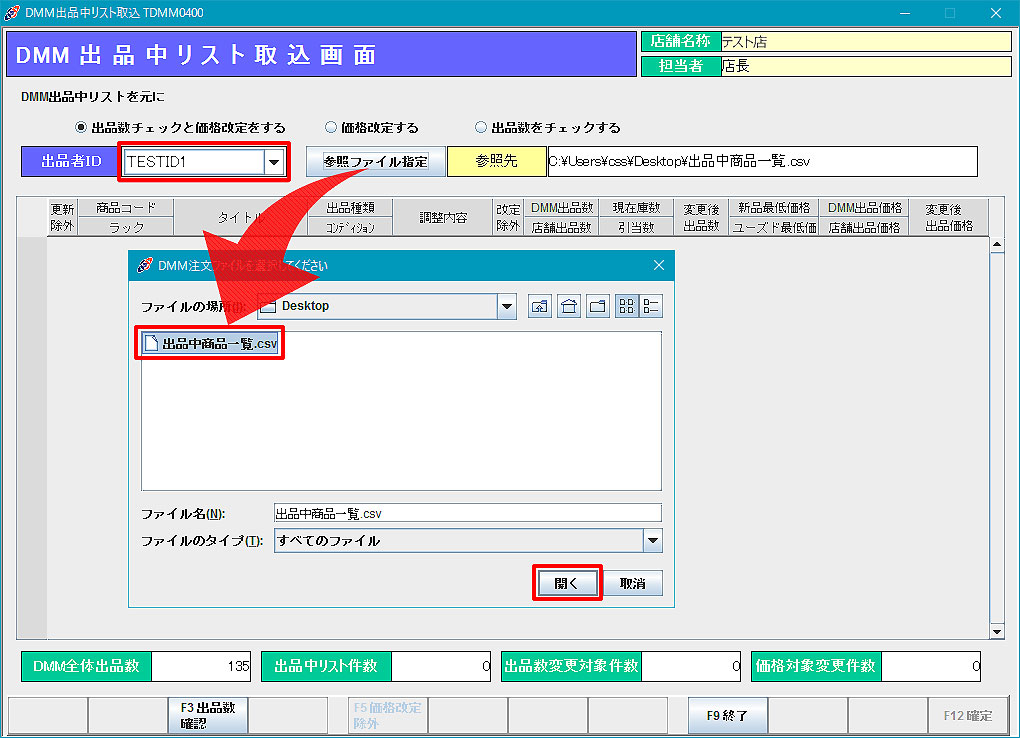Click F5 価格改定除外 function button
This screenshot has width=1020, height=738.
point(388,715)
